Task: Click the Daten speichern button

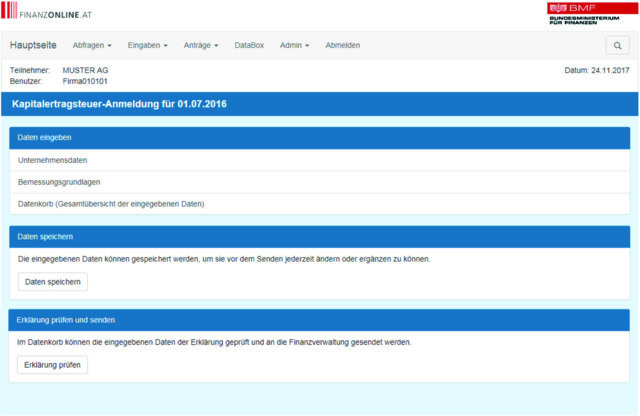Action: click(53, 282)
